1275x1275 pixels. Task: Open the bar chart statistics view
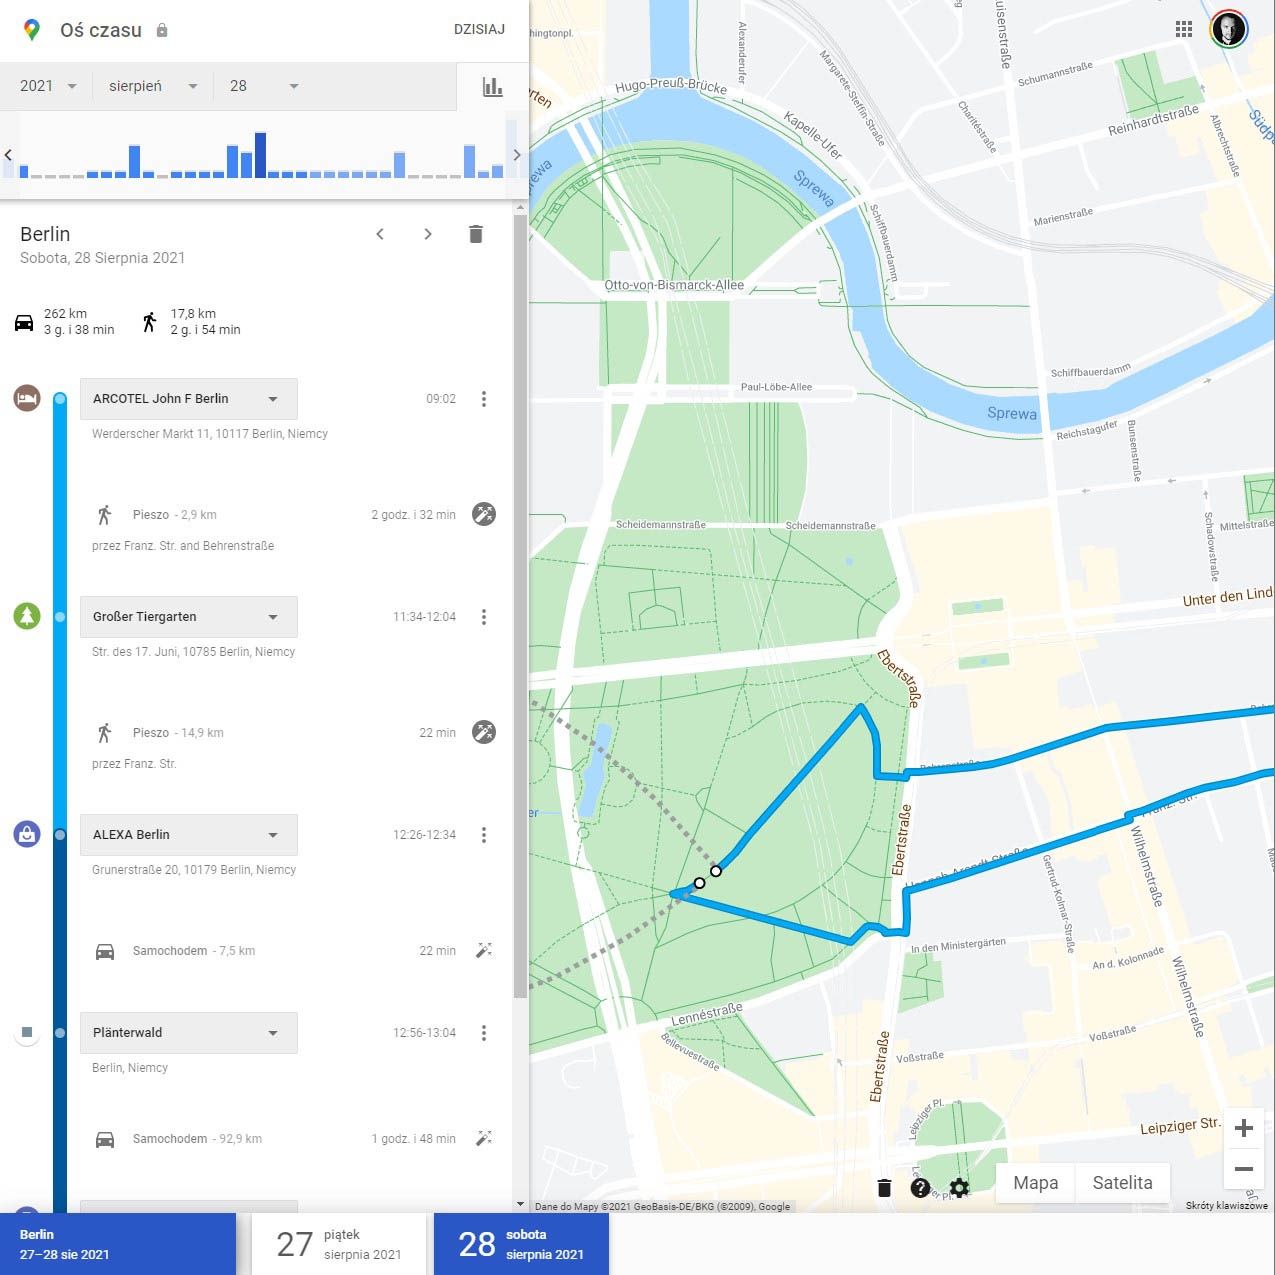pos(493,87)
